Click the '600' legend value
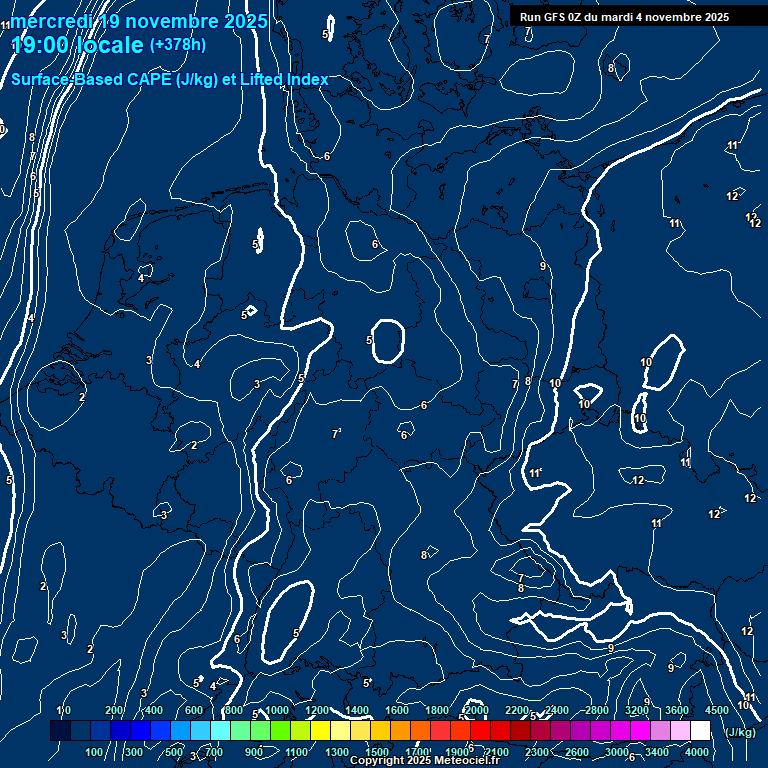 [194, 710]
